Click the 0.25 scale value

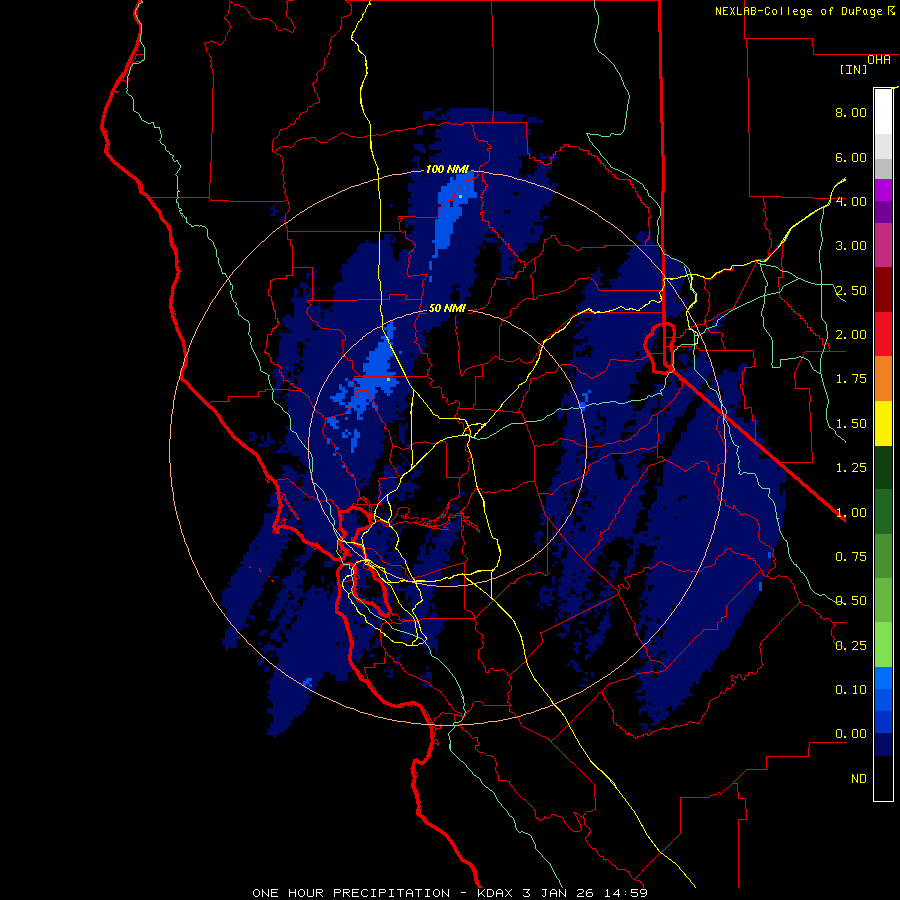851,646
